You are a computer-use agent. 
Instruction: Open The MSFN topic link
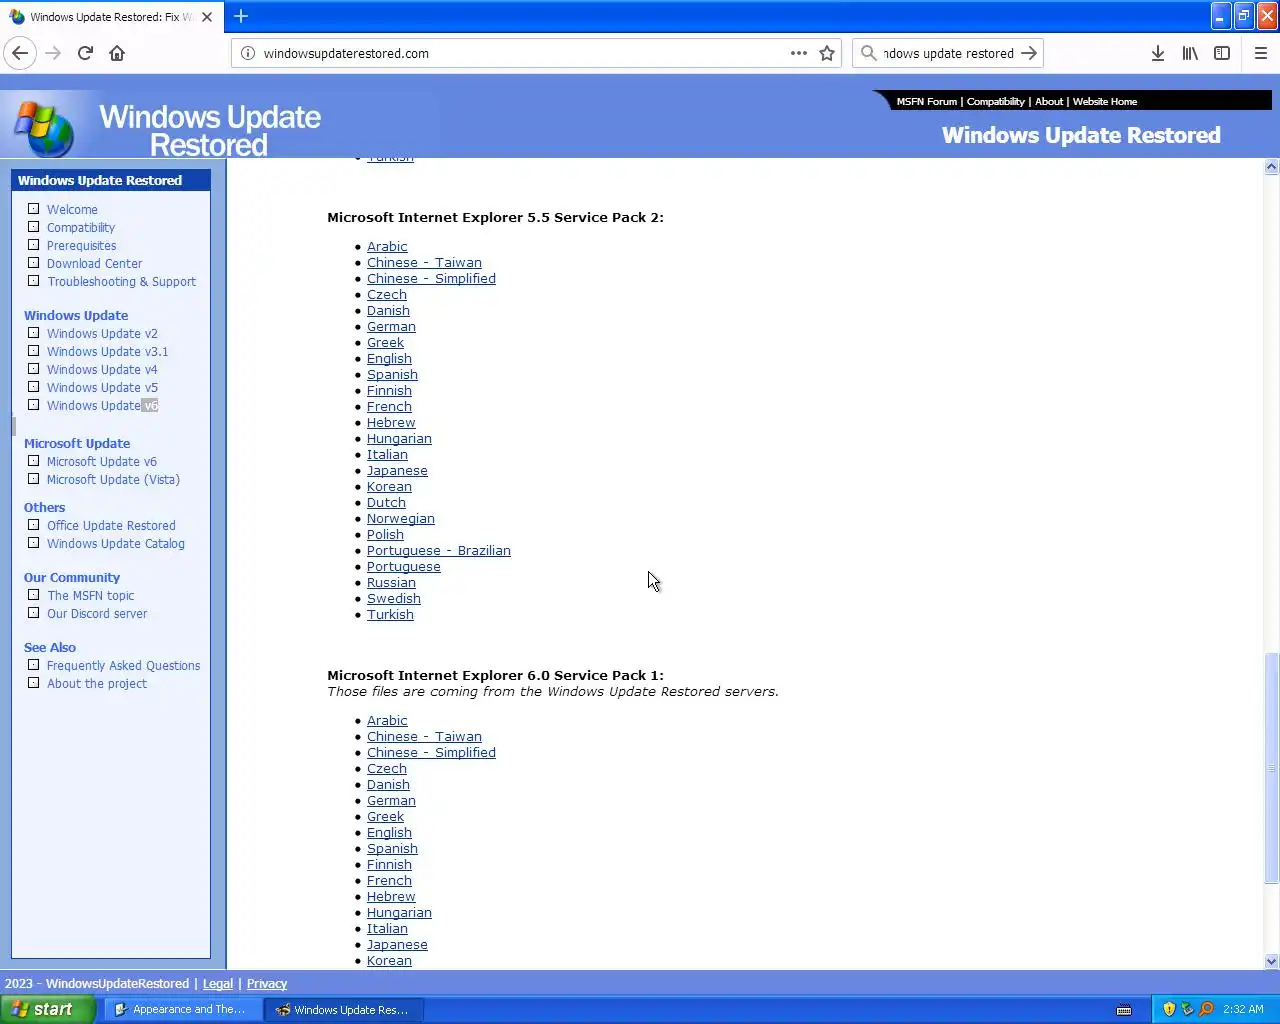pyautogui.click(x=90, y=596)
